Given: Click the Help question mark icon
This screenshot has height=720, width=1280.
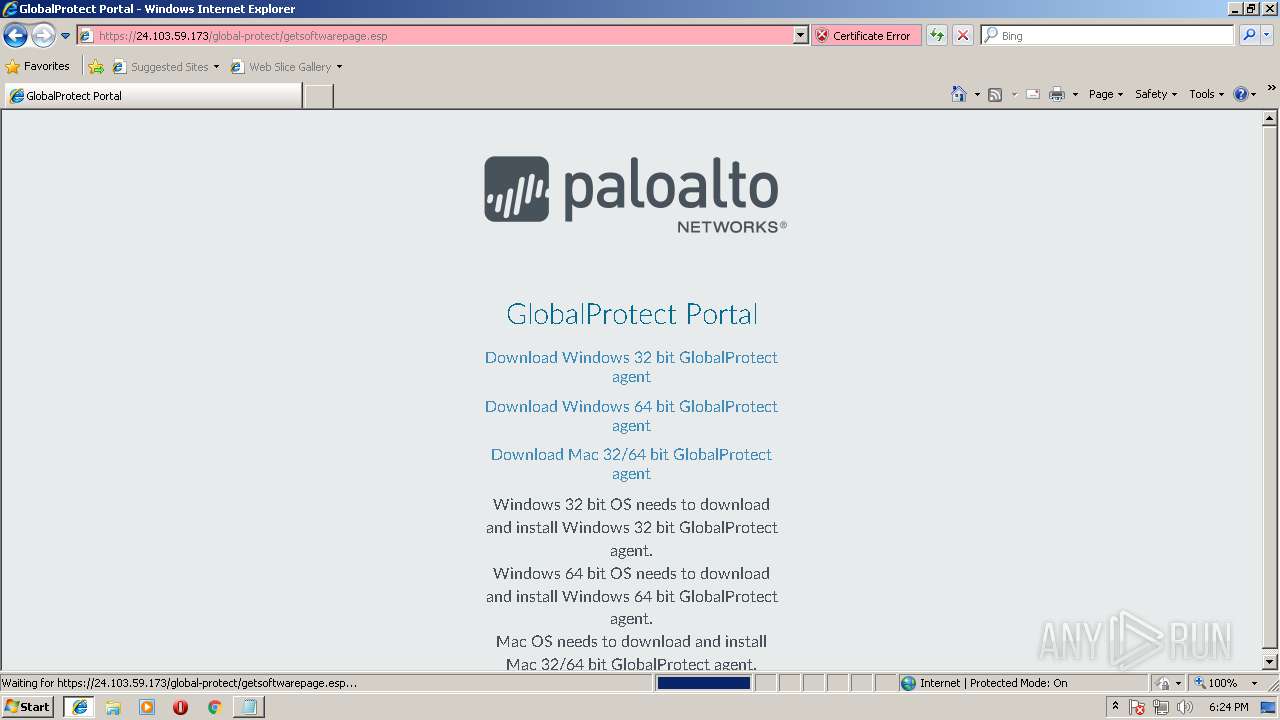Looking at the screenshot, I should pos(1241,94).
